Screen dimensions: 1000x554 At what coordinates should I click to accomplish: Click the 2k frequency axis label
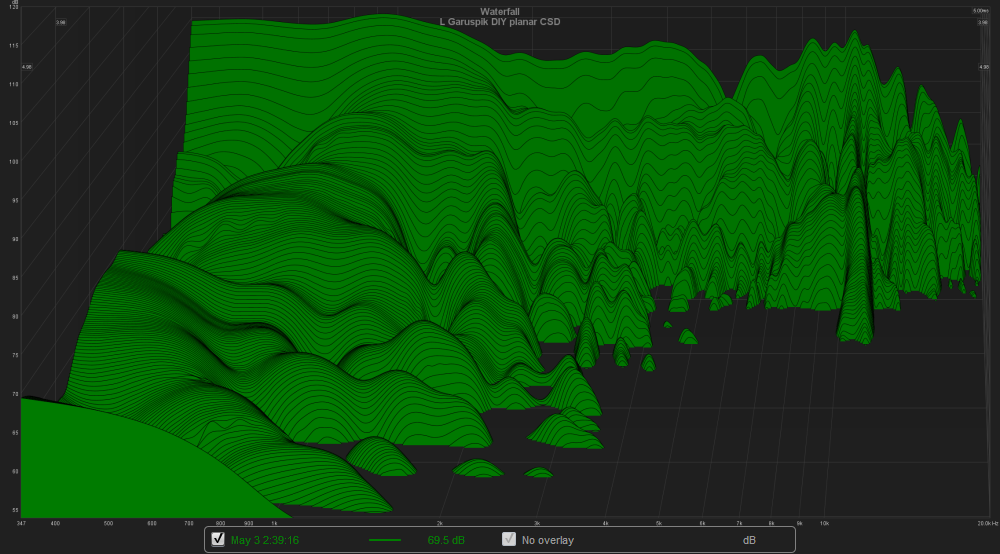point(439,523)
